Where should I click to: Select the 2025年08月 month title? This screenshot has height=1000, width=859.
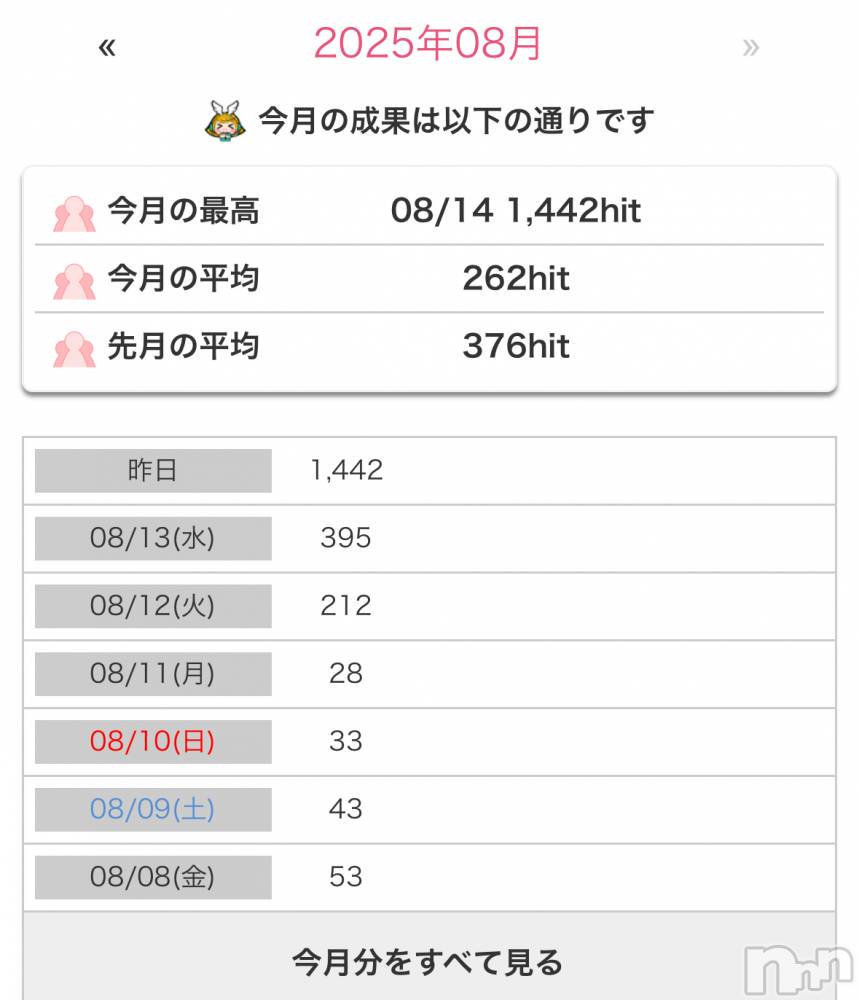[x=427, y=43]
